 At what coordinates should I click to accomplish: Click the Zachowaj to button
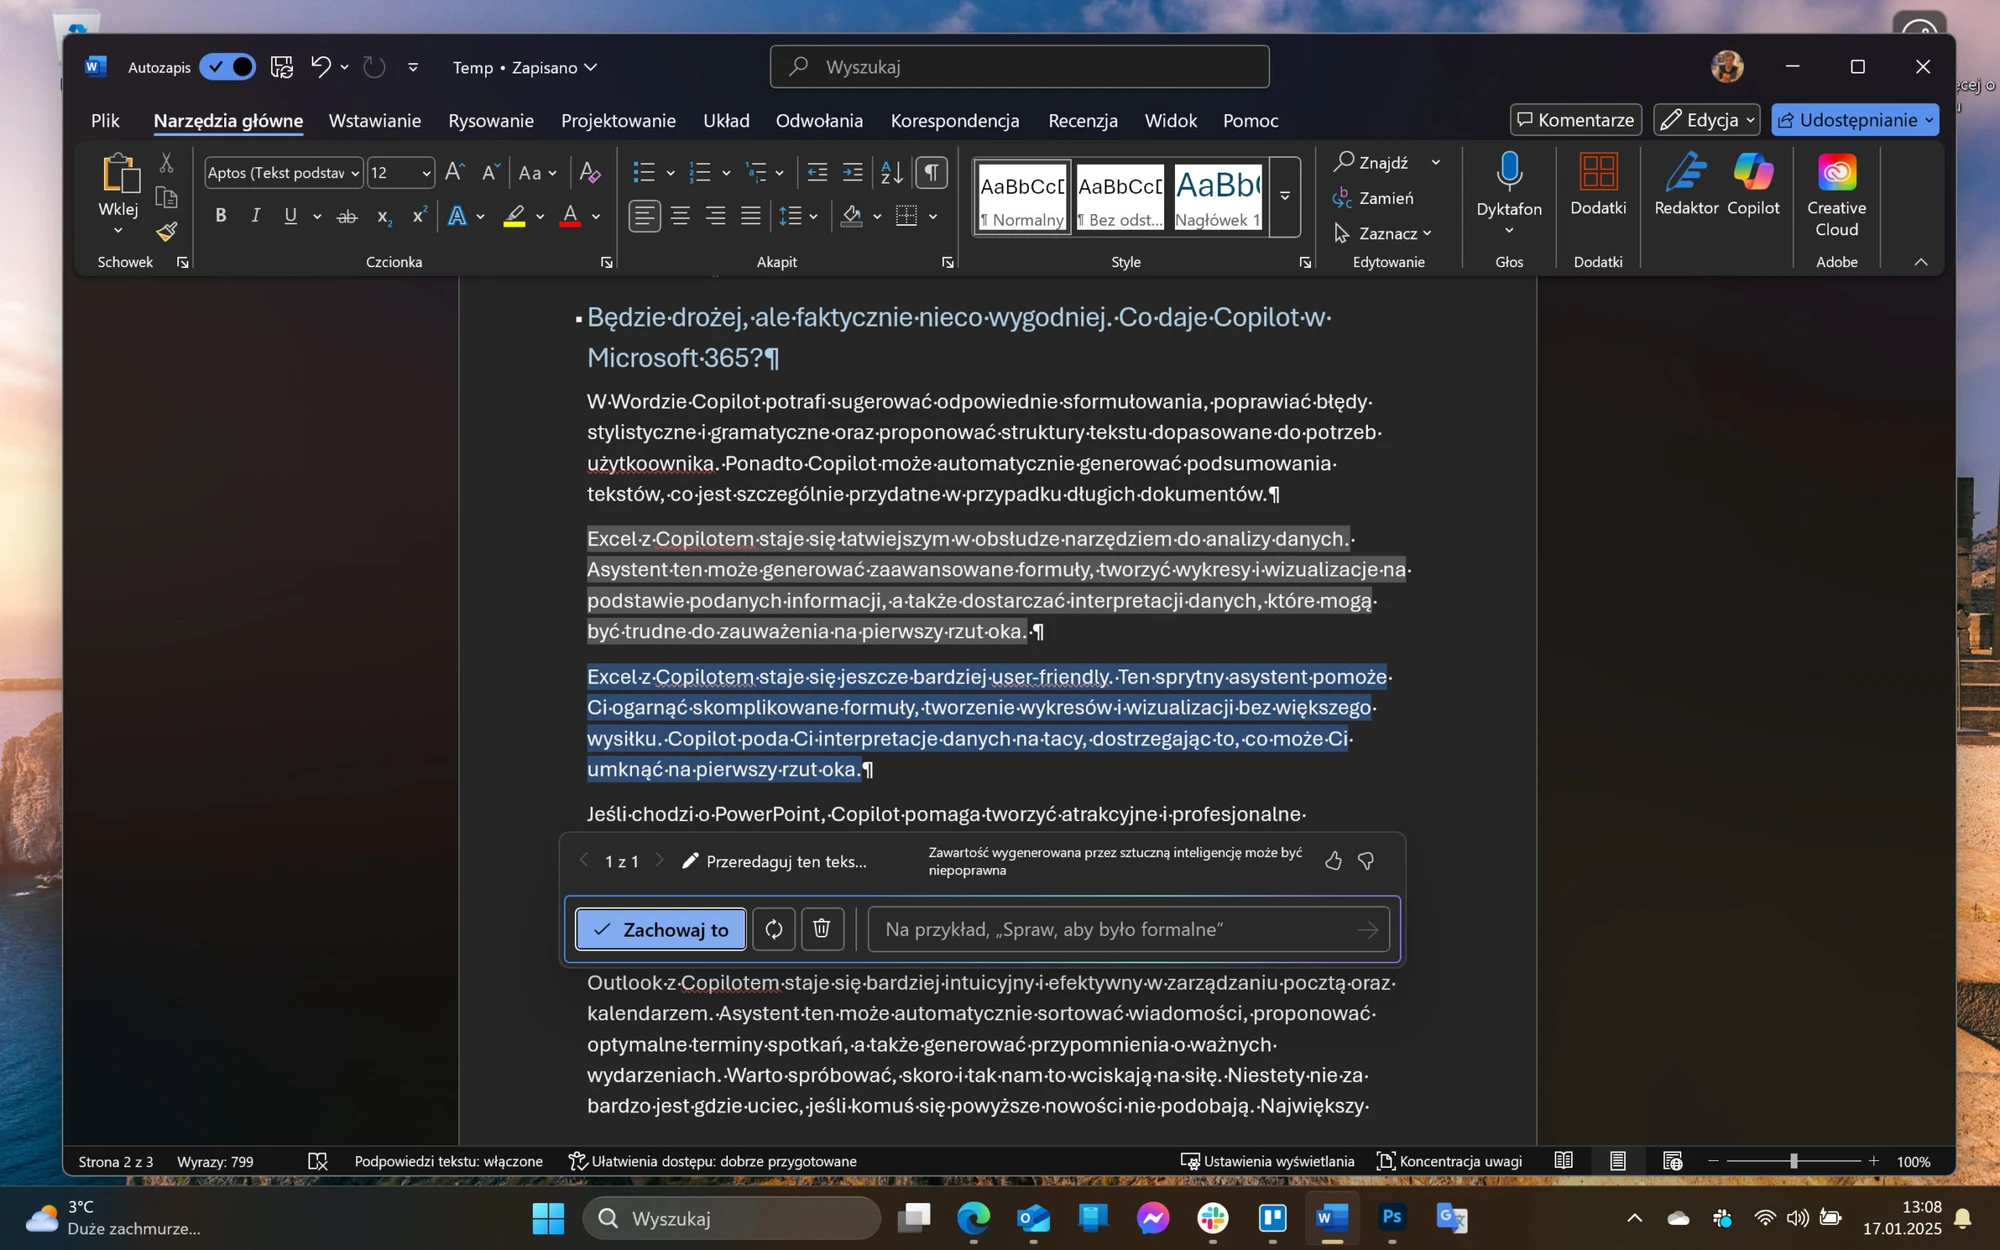pos(661,929)
